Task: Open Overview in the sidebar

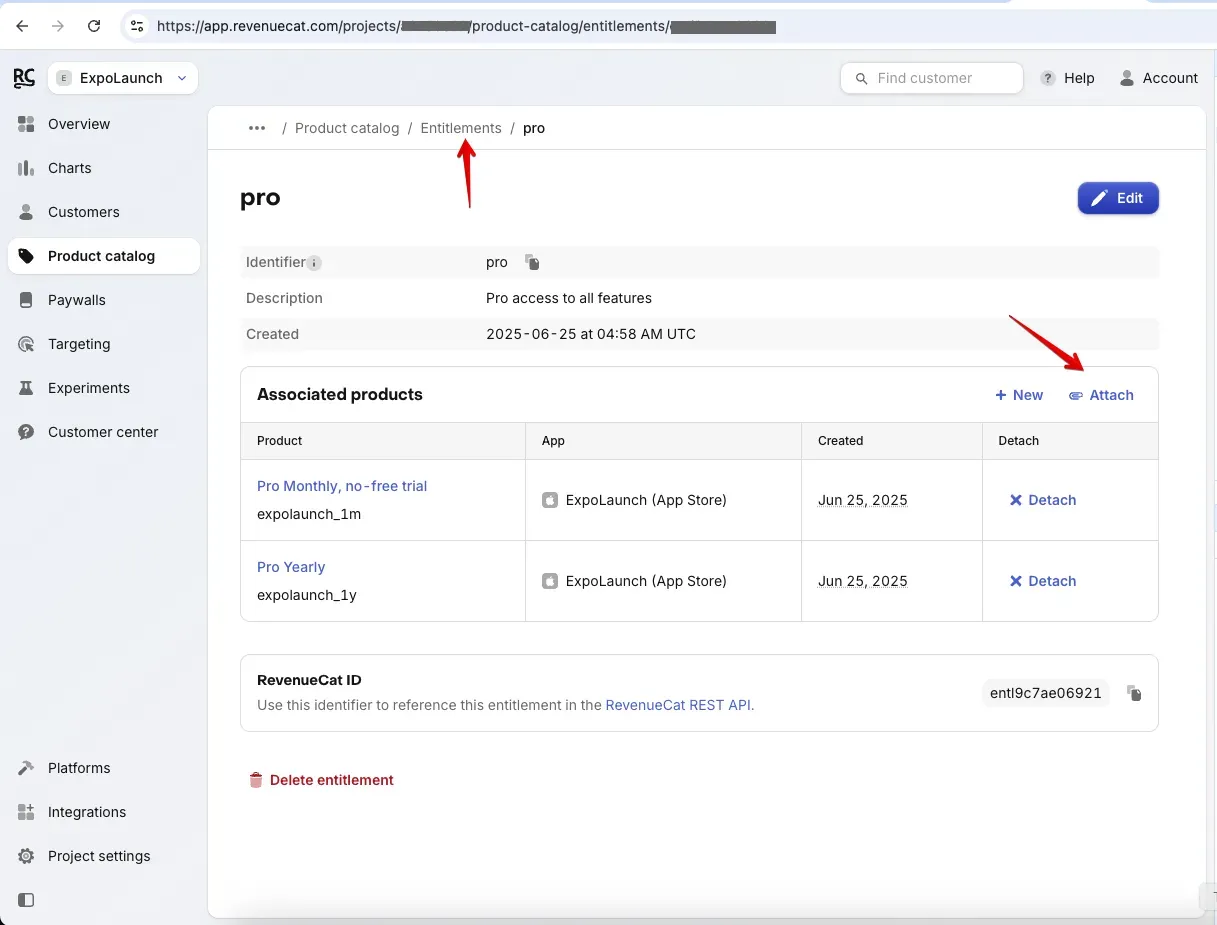Action: (x=104, y=124)
